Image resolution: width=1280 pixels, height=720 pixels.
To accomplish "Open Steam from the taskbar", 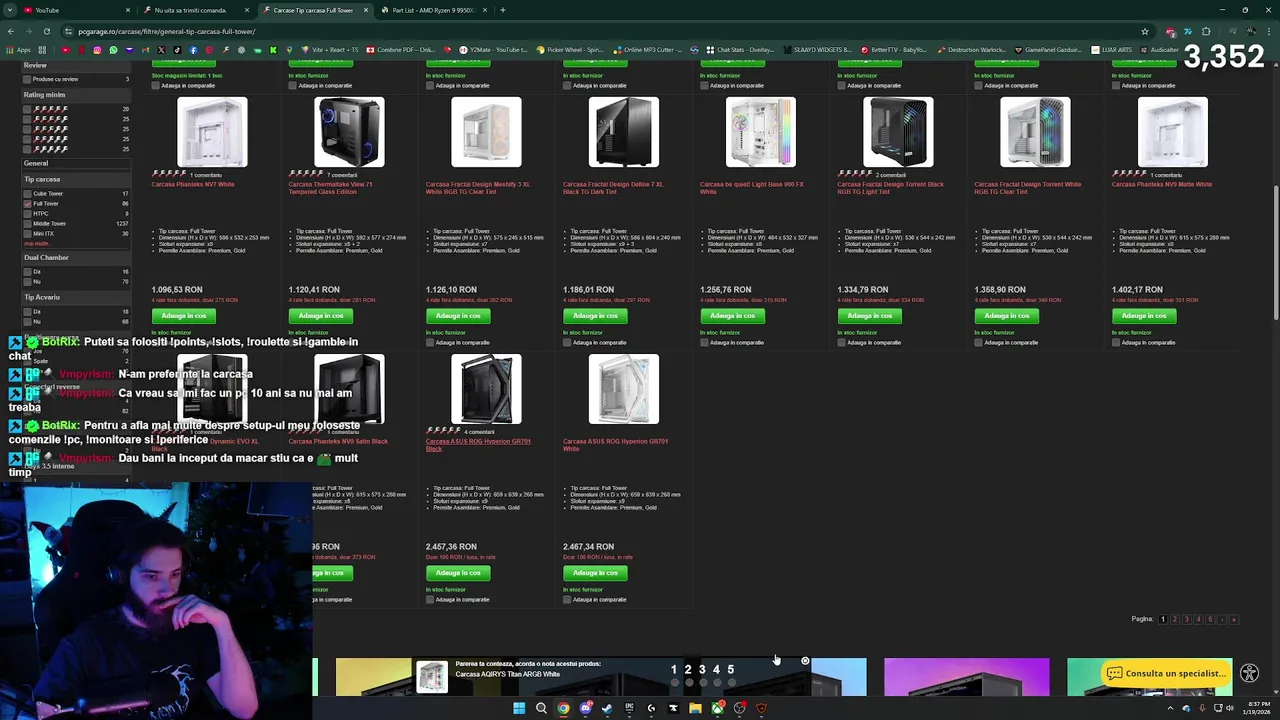I will [607, 708].
